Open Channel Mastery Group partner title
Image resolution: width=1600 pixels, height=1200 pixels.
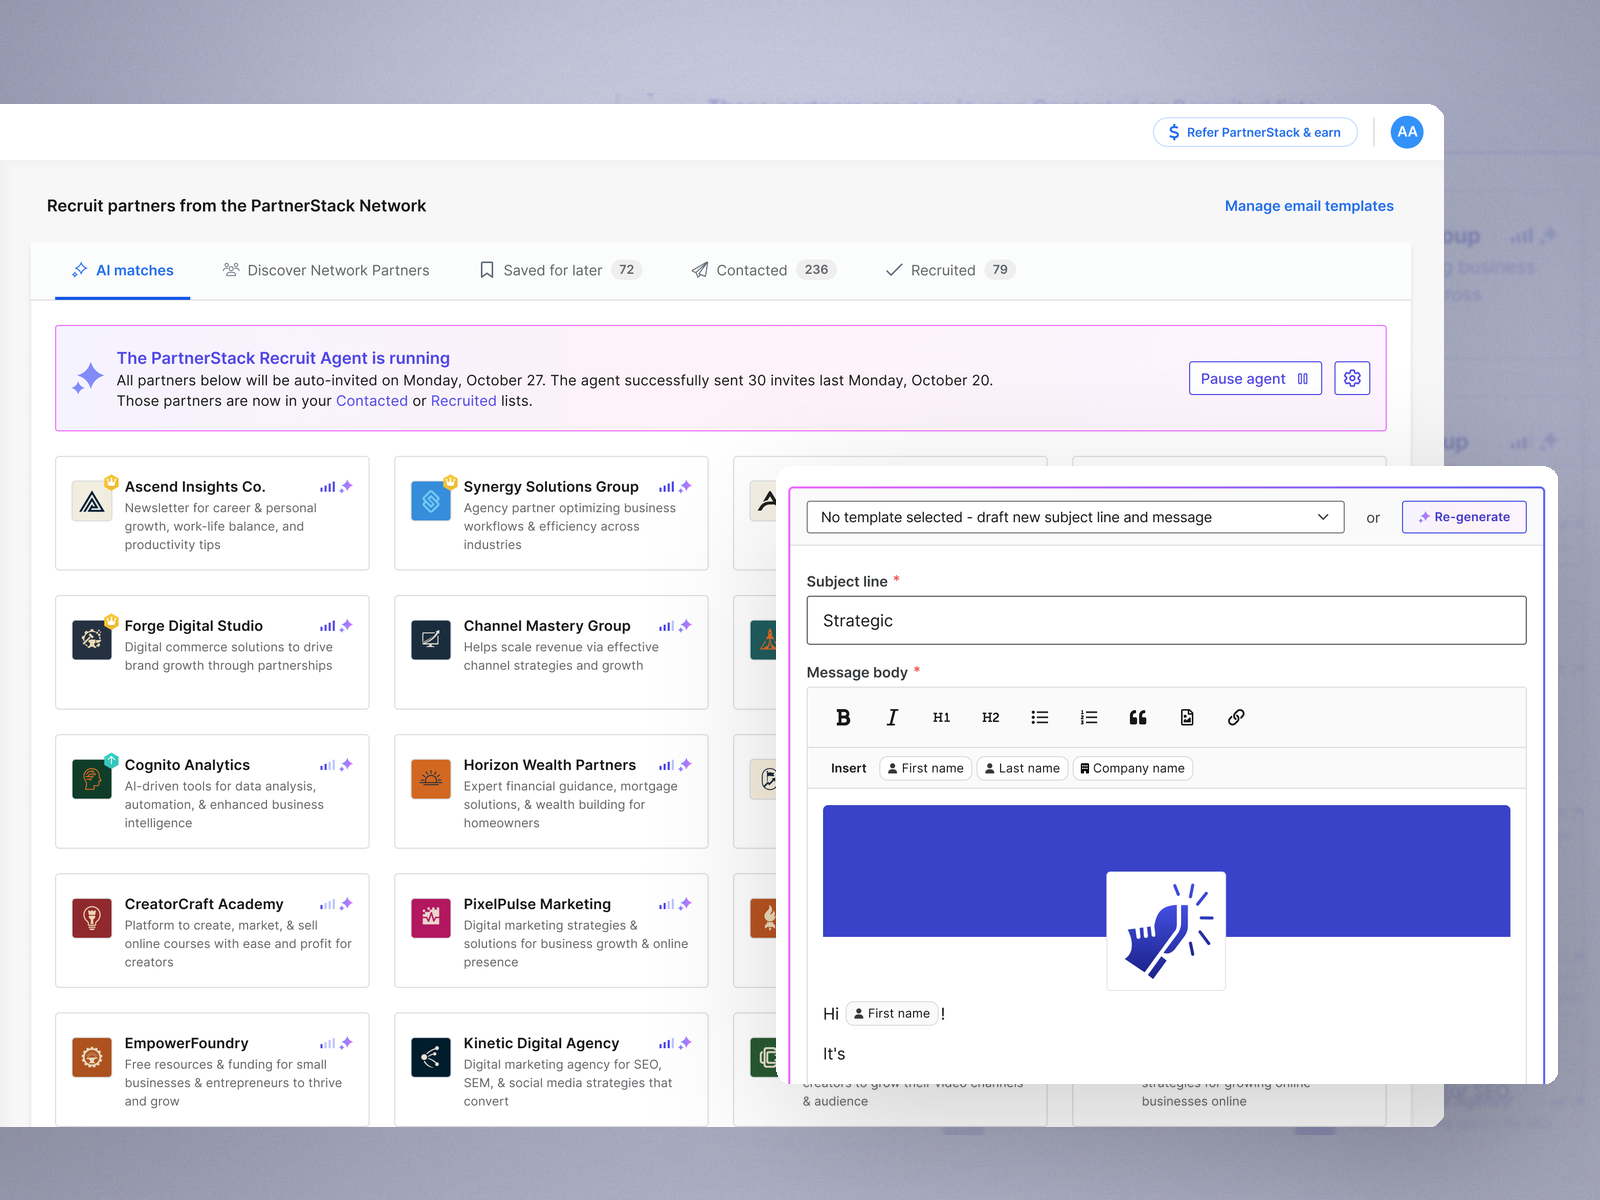point(547,626)
